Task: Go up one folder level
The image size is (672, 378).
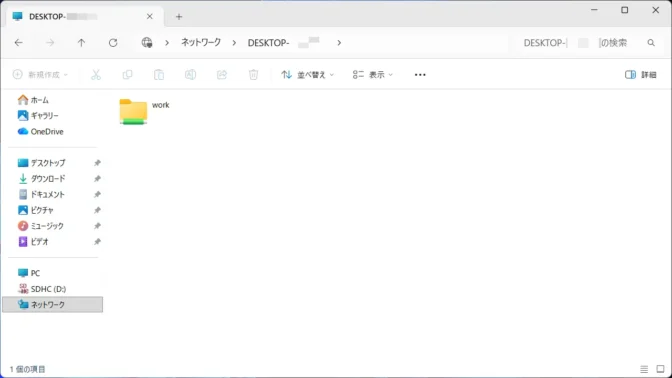Action: (x=81, y=42)
